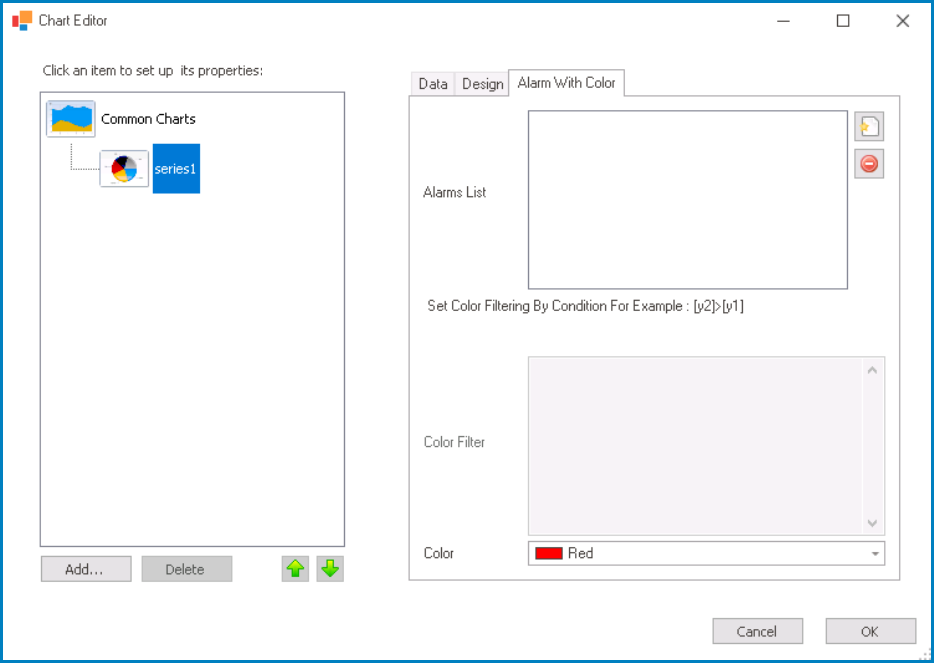Screen dimensions: 934x663
Task: Click the Add... button
Action: click(86, 569)
